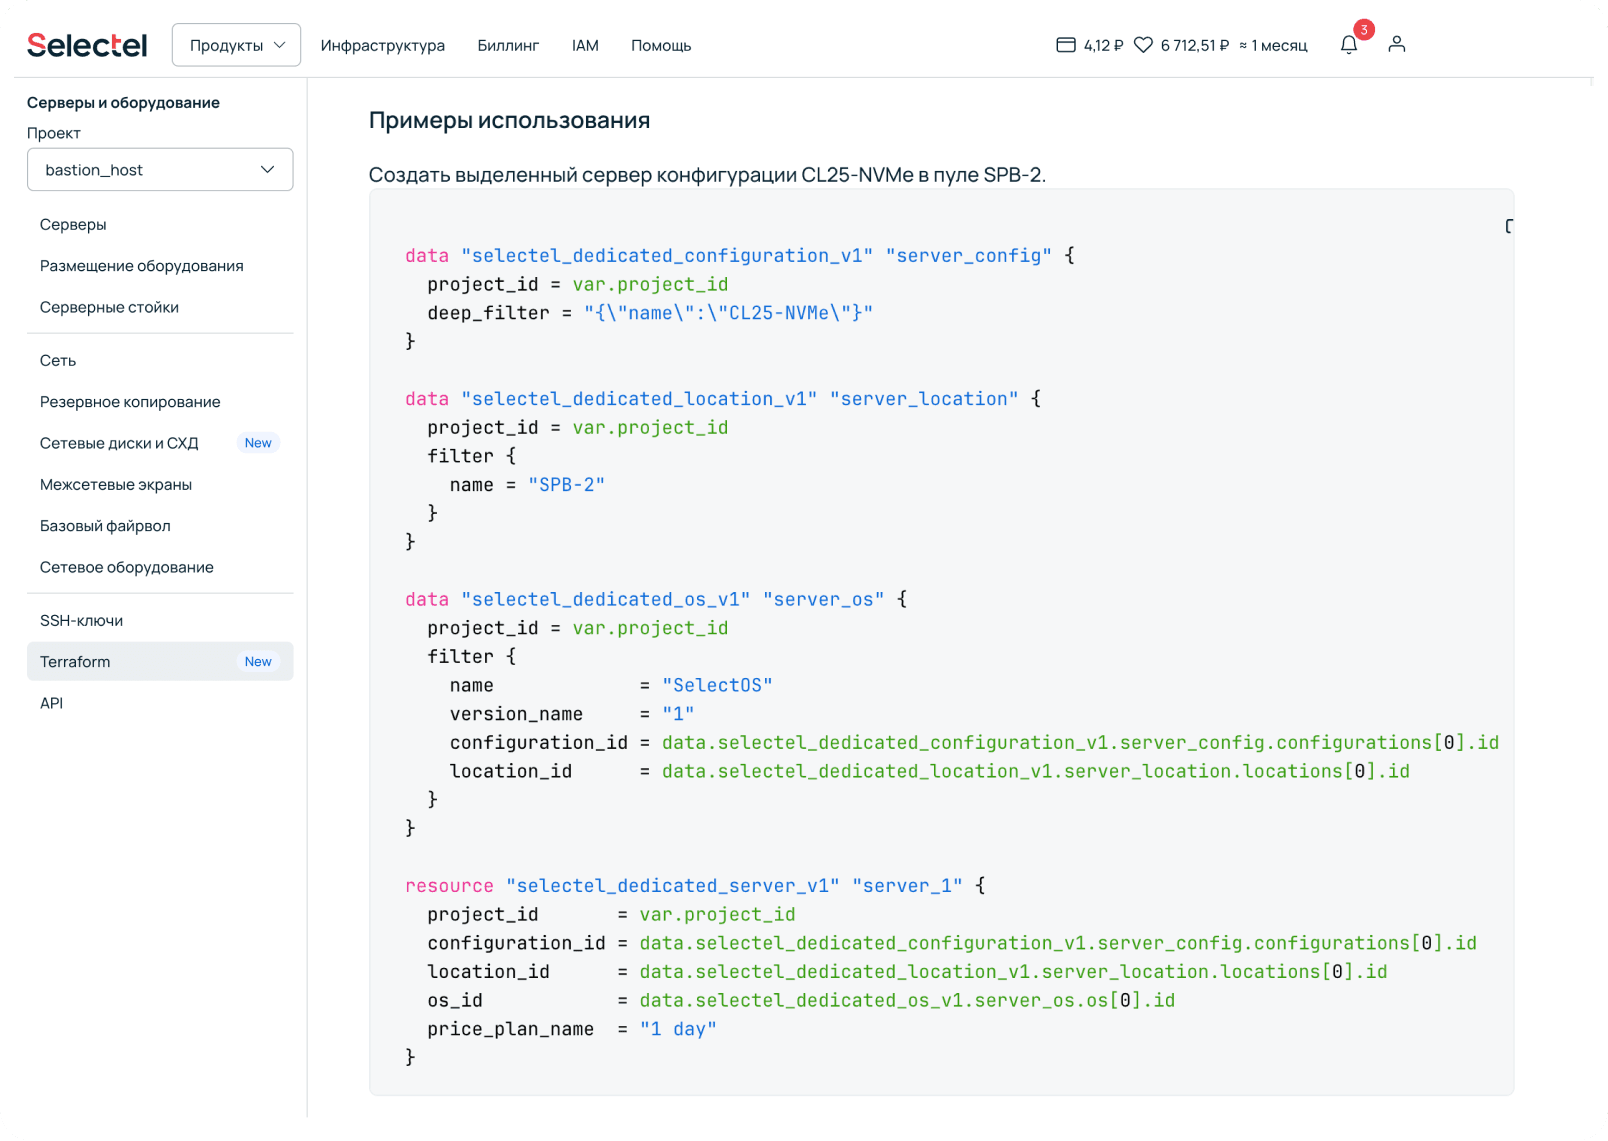
Task: Click the Примеры использования heading
Action: click(x=509, y=121)
